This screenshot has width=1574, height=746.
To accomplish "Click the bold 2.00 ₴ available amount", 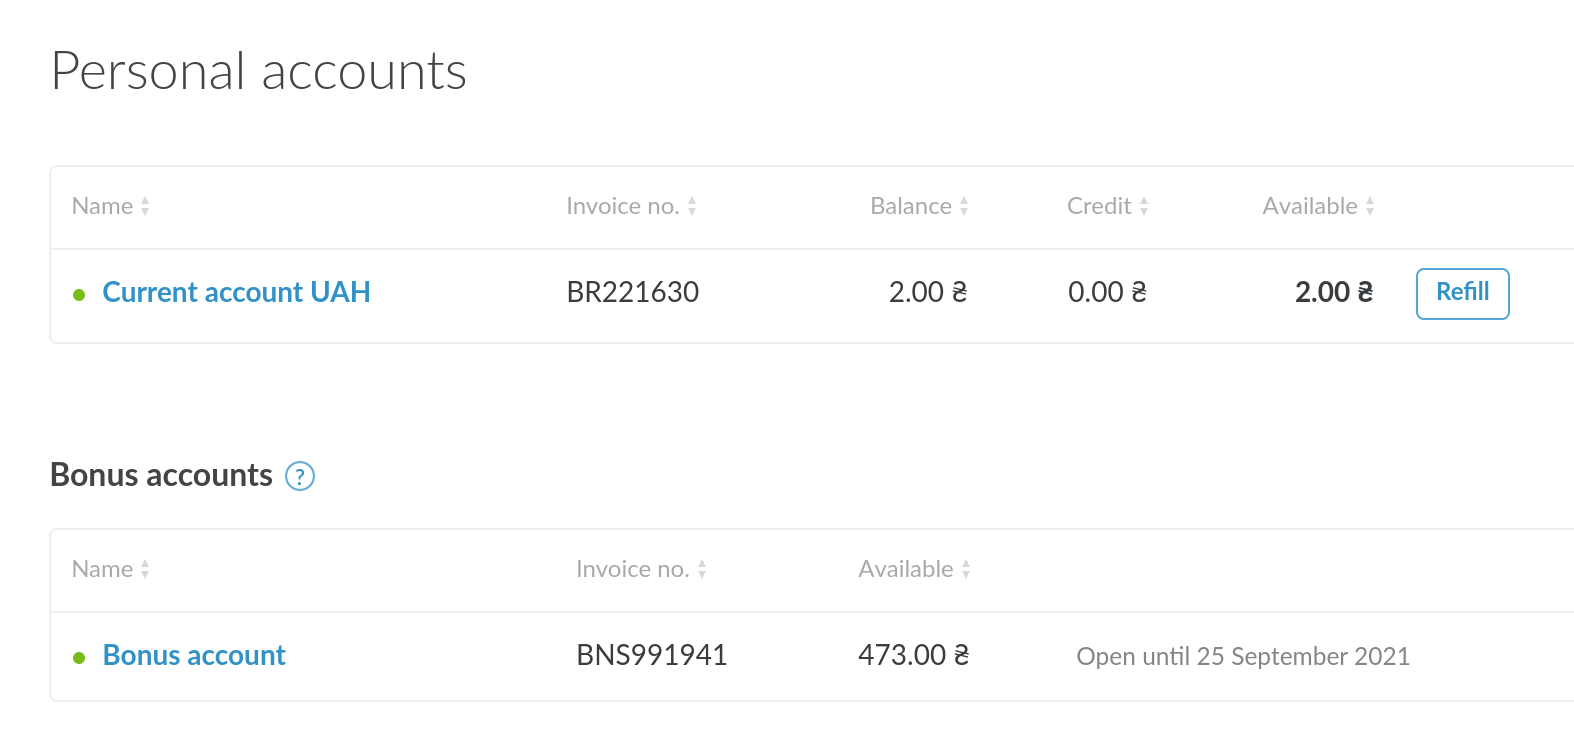I will tap(1334, 292).
